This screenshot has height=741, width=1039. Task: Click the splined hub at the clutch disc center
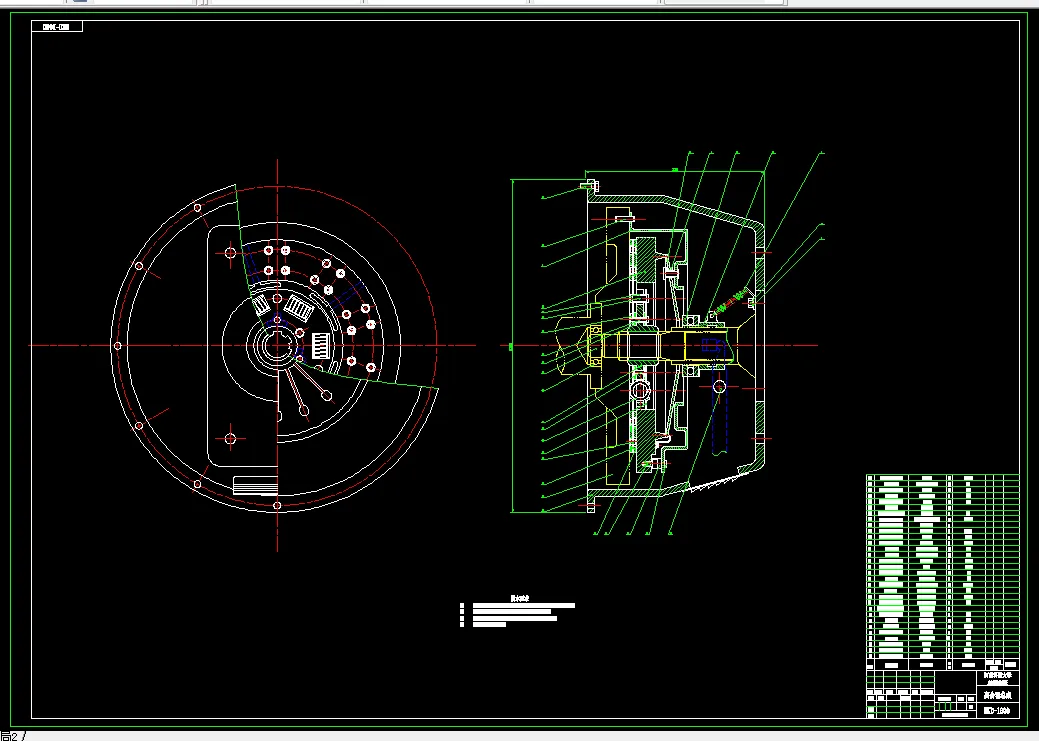(277, 345)
